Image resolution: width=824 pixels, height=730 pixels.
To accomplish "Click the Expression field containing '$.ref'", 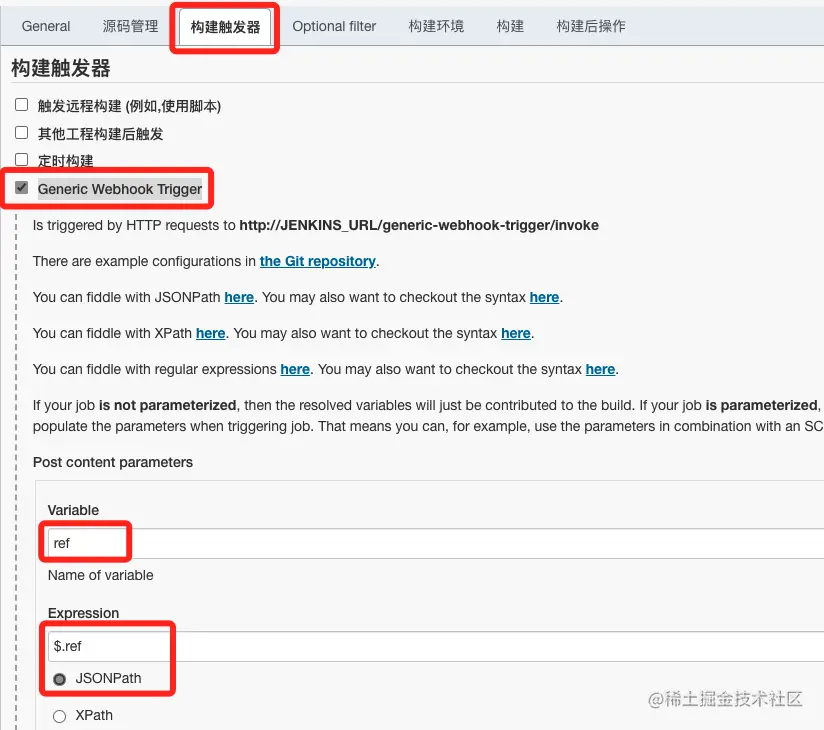I will pyautogui.click(x=436, y=646).
